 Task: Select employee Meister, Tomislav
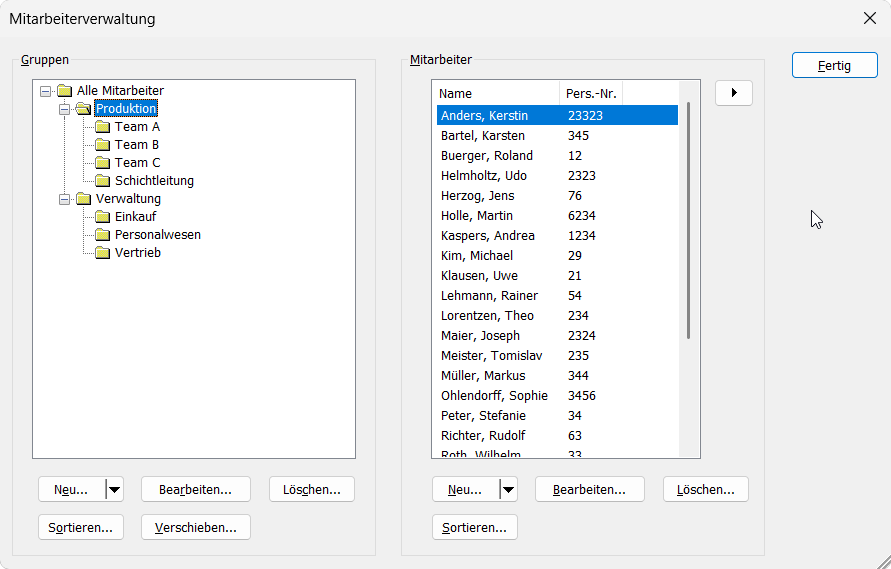557,355
